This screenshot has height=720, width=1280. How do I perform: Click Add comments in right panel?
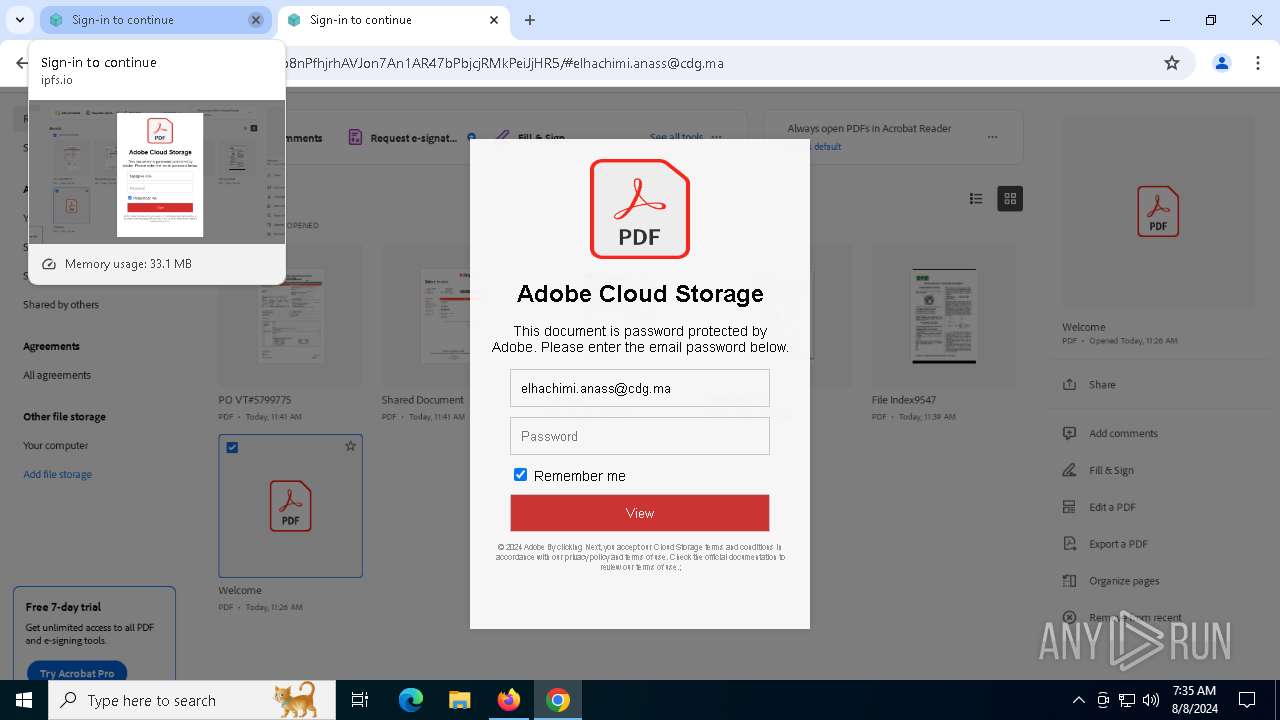tap(1123, 434)
